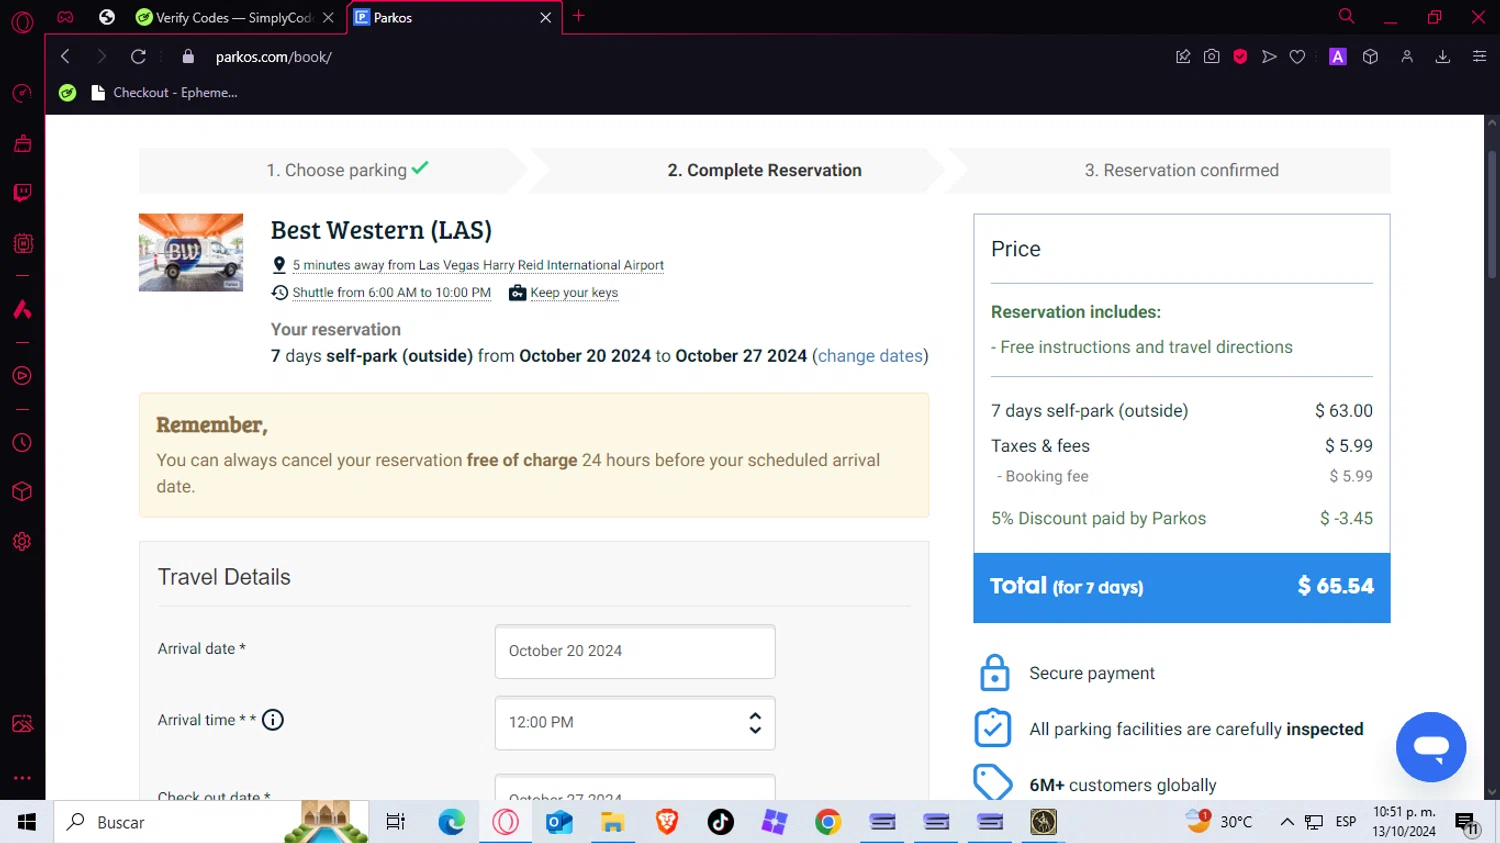Click the Secure payment lock icon
Screen dimensions: 1500x843
coord(994,673)
